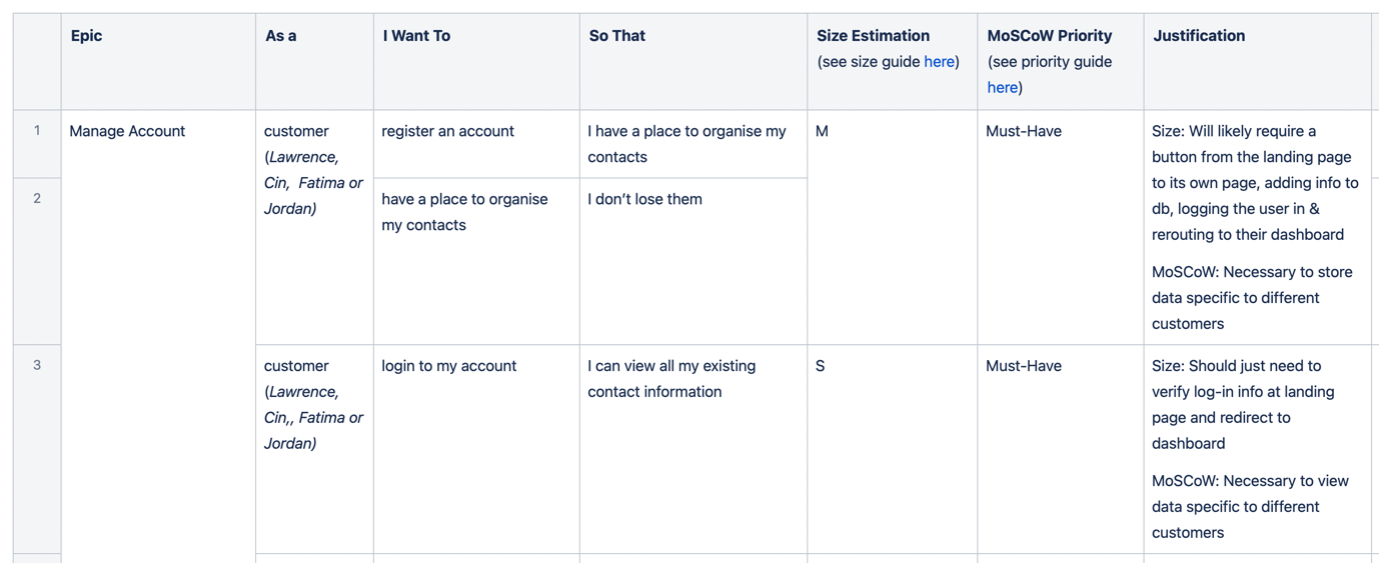Click the 'So That' column header
1384x568 pixels.
click(x=694, y=61)
